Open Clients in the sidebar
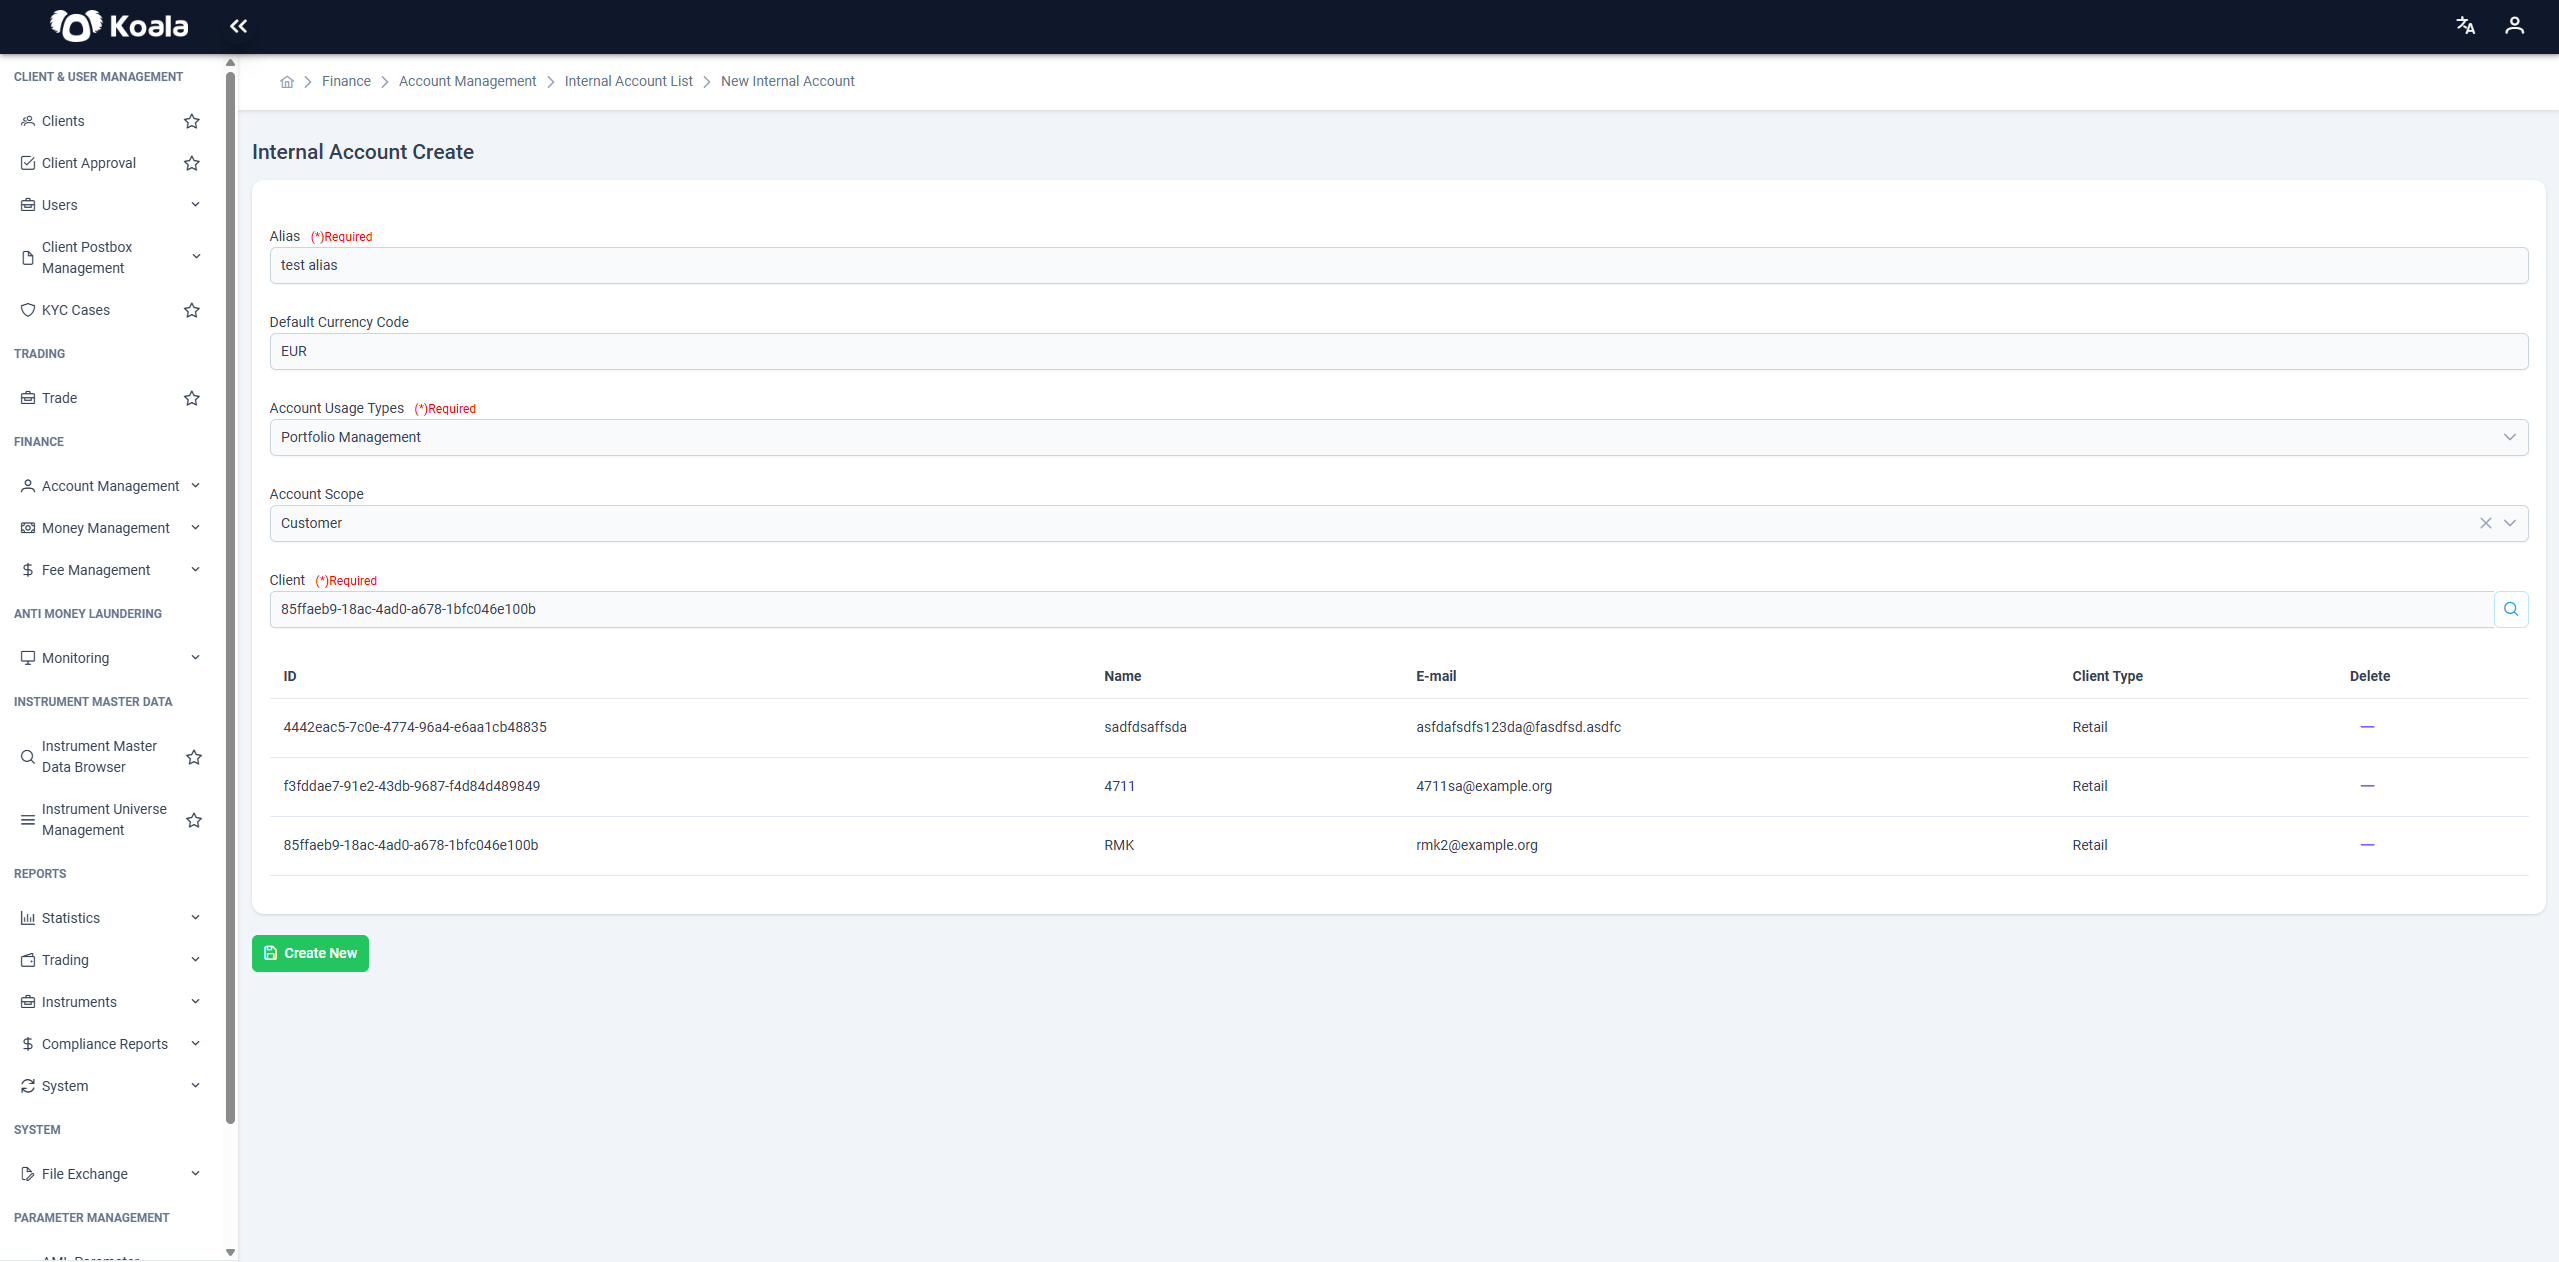The height and width of the screenshot is (1262, 2559). pyautogui.click(x=63, y=121)
